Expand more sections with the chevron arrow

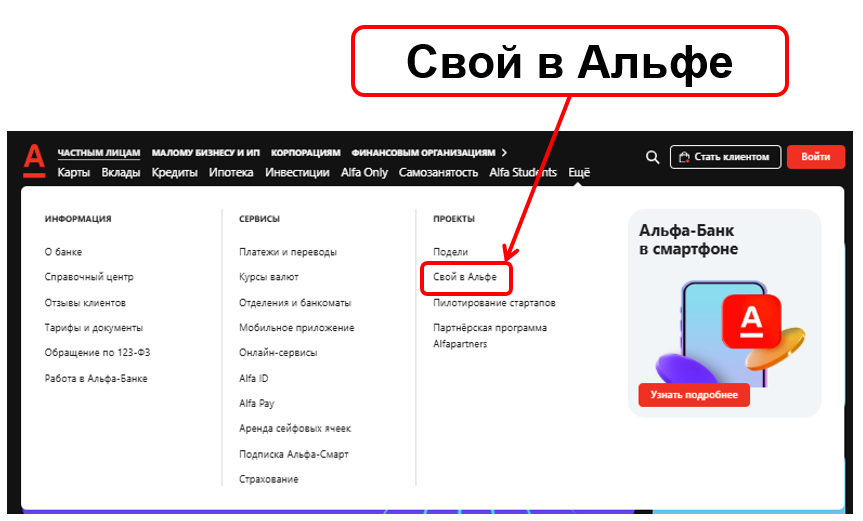point(504,152)
